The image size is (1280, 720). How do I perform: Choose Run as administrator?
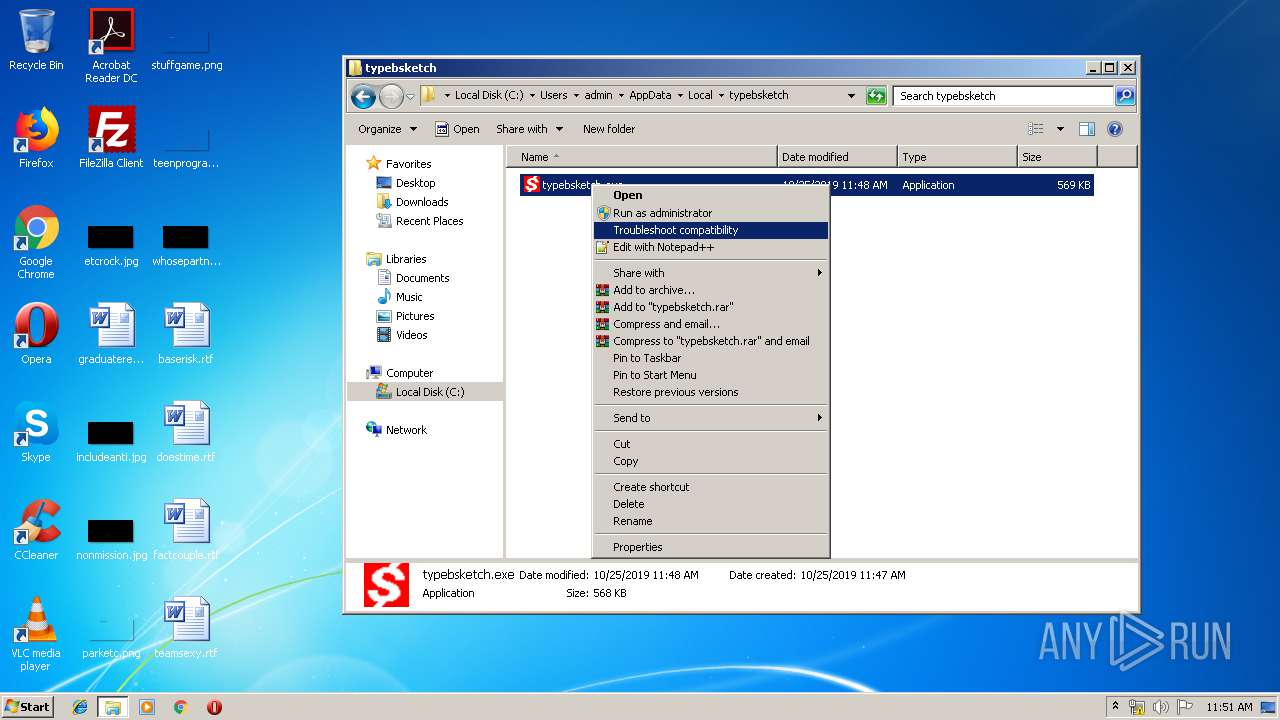711,213
